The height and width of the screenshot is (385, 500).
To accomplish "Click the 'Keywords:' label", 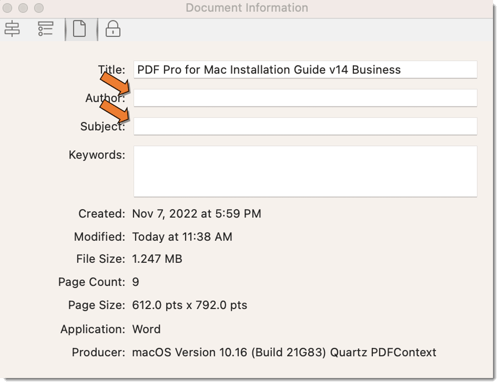I will (97, 155).
